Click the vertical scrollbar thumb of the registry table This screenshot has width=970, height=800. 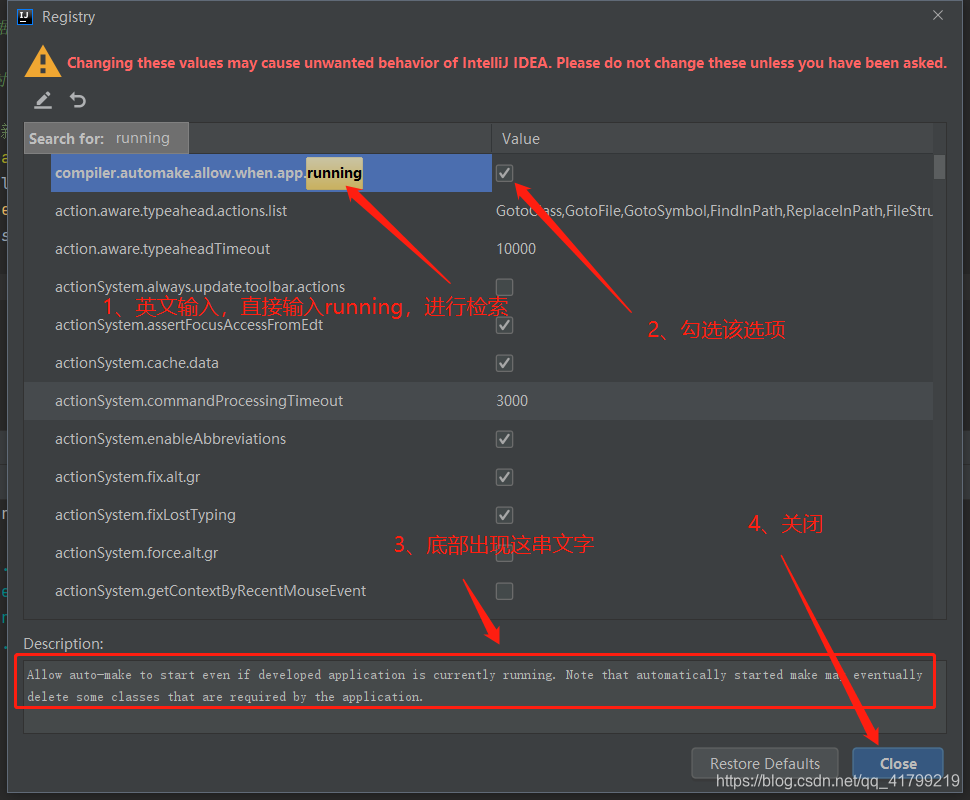coord(939,166)
